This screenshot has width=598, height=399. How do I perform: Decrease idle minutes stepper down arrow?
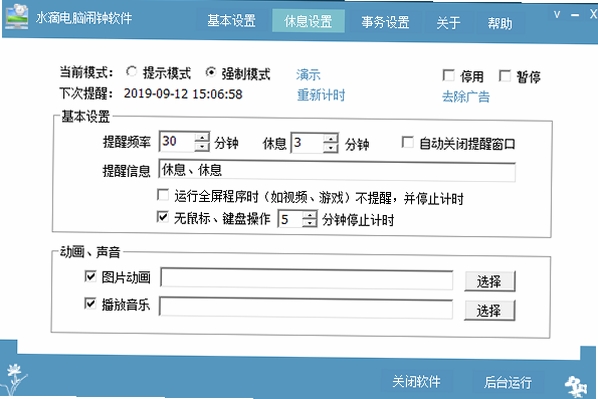(x=309, y=224)
